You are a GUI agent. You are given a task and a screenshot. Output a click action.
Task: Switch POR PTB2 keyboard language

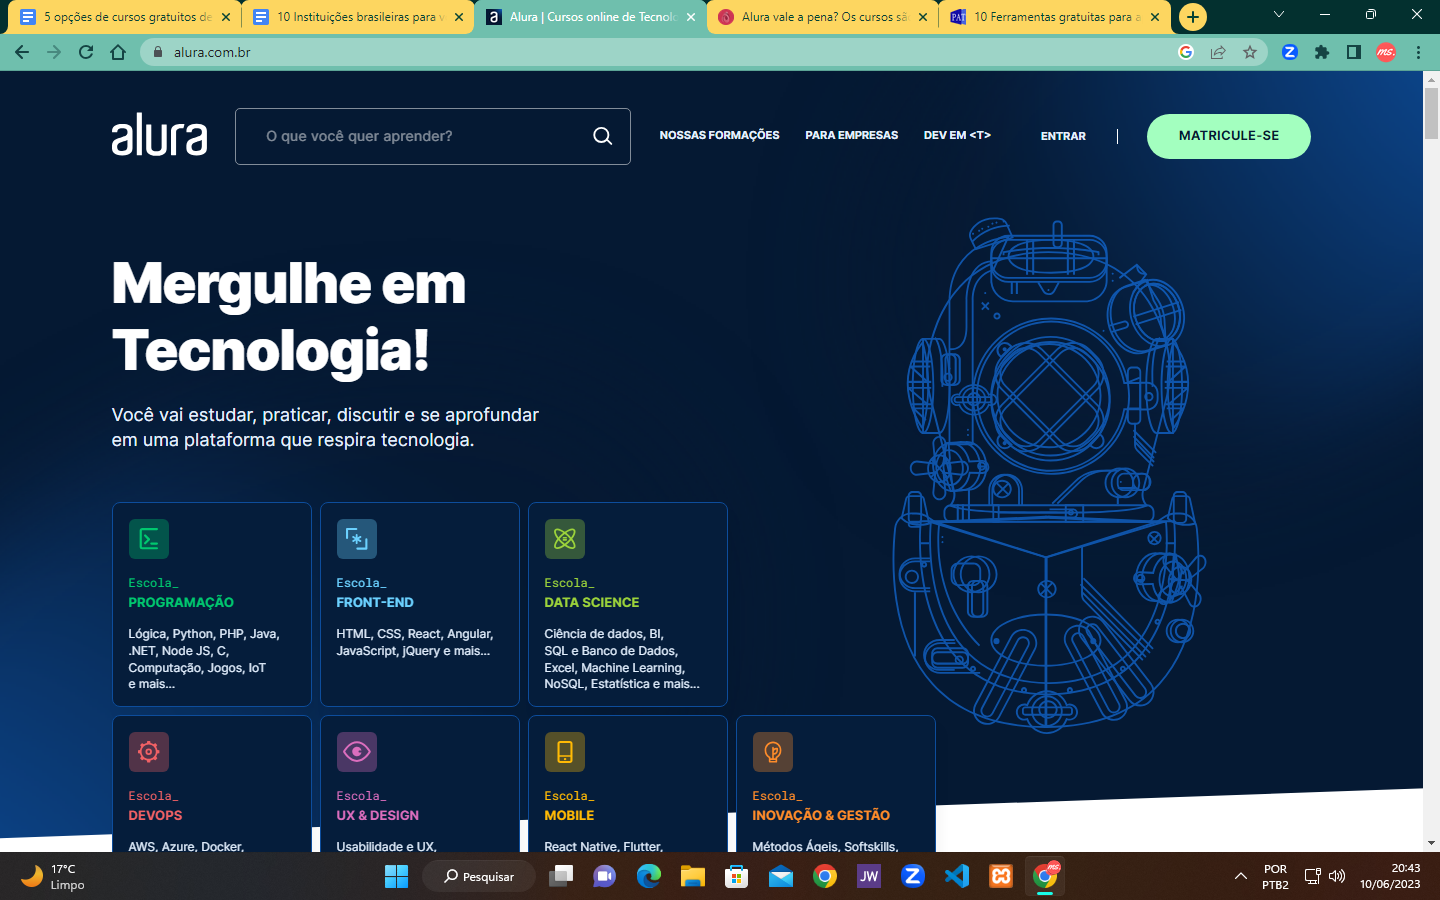(1275, 876)
